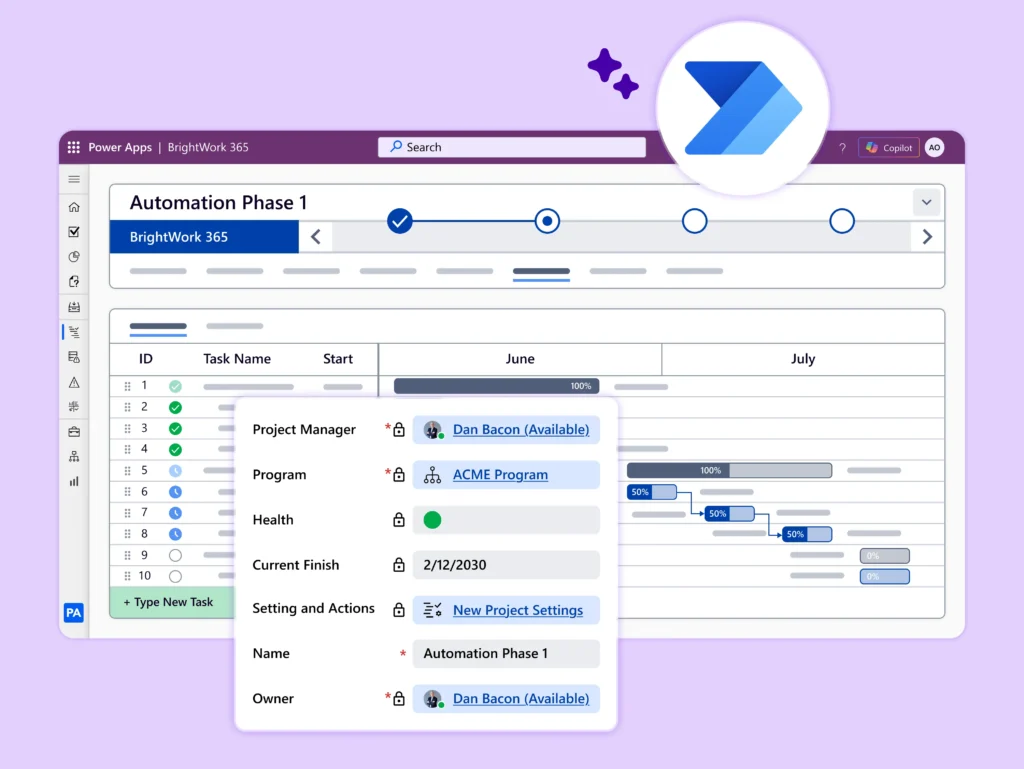Click the lock icon beside Program

[398, 475]
